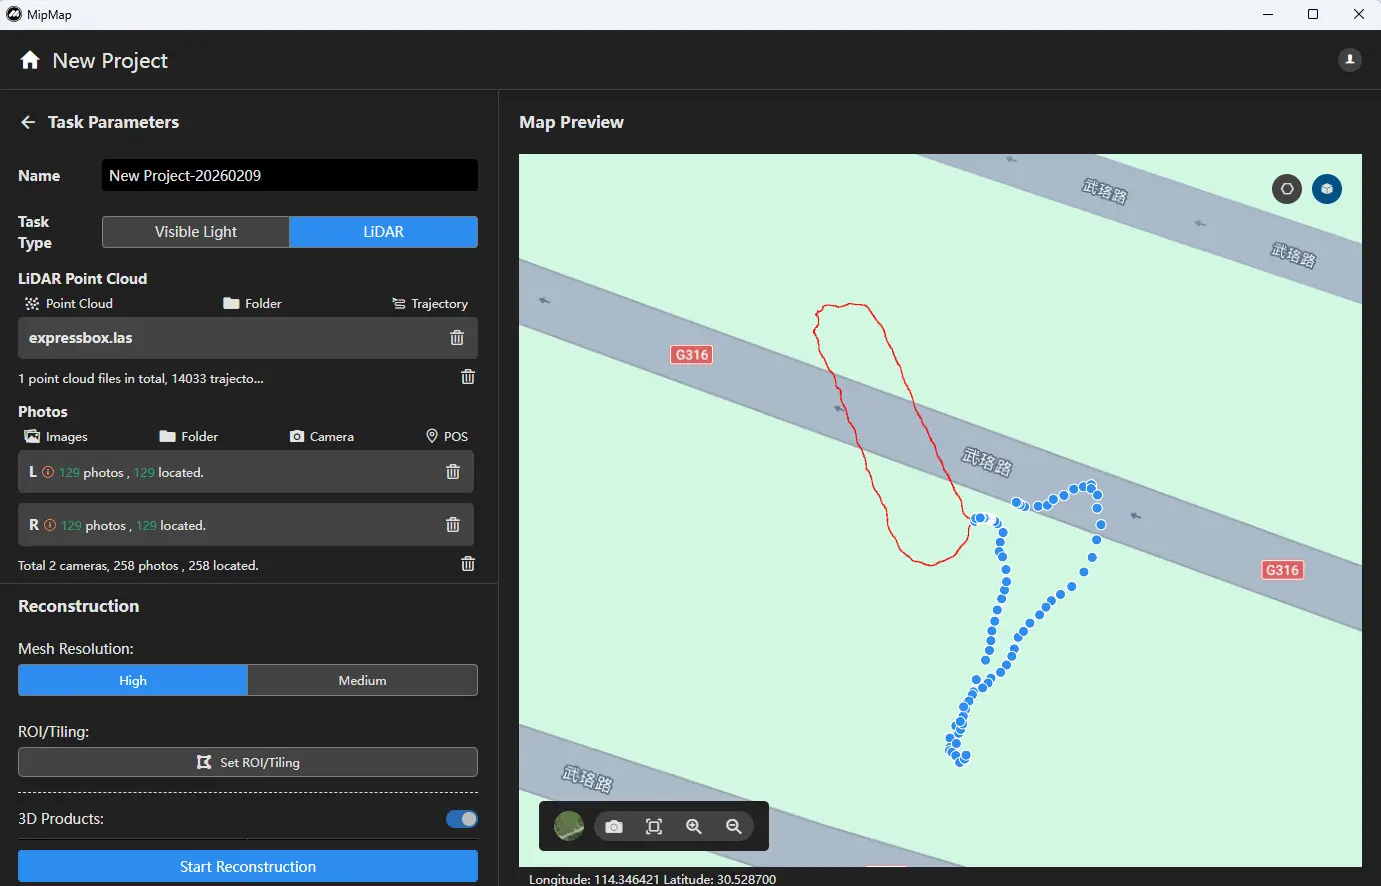Zoom out on the map preview
Screen dimensions: 1381x886
point(734,826)
